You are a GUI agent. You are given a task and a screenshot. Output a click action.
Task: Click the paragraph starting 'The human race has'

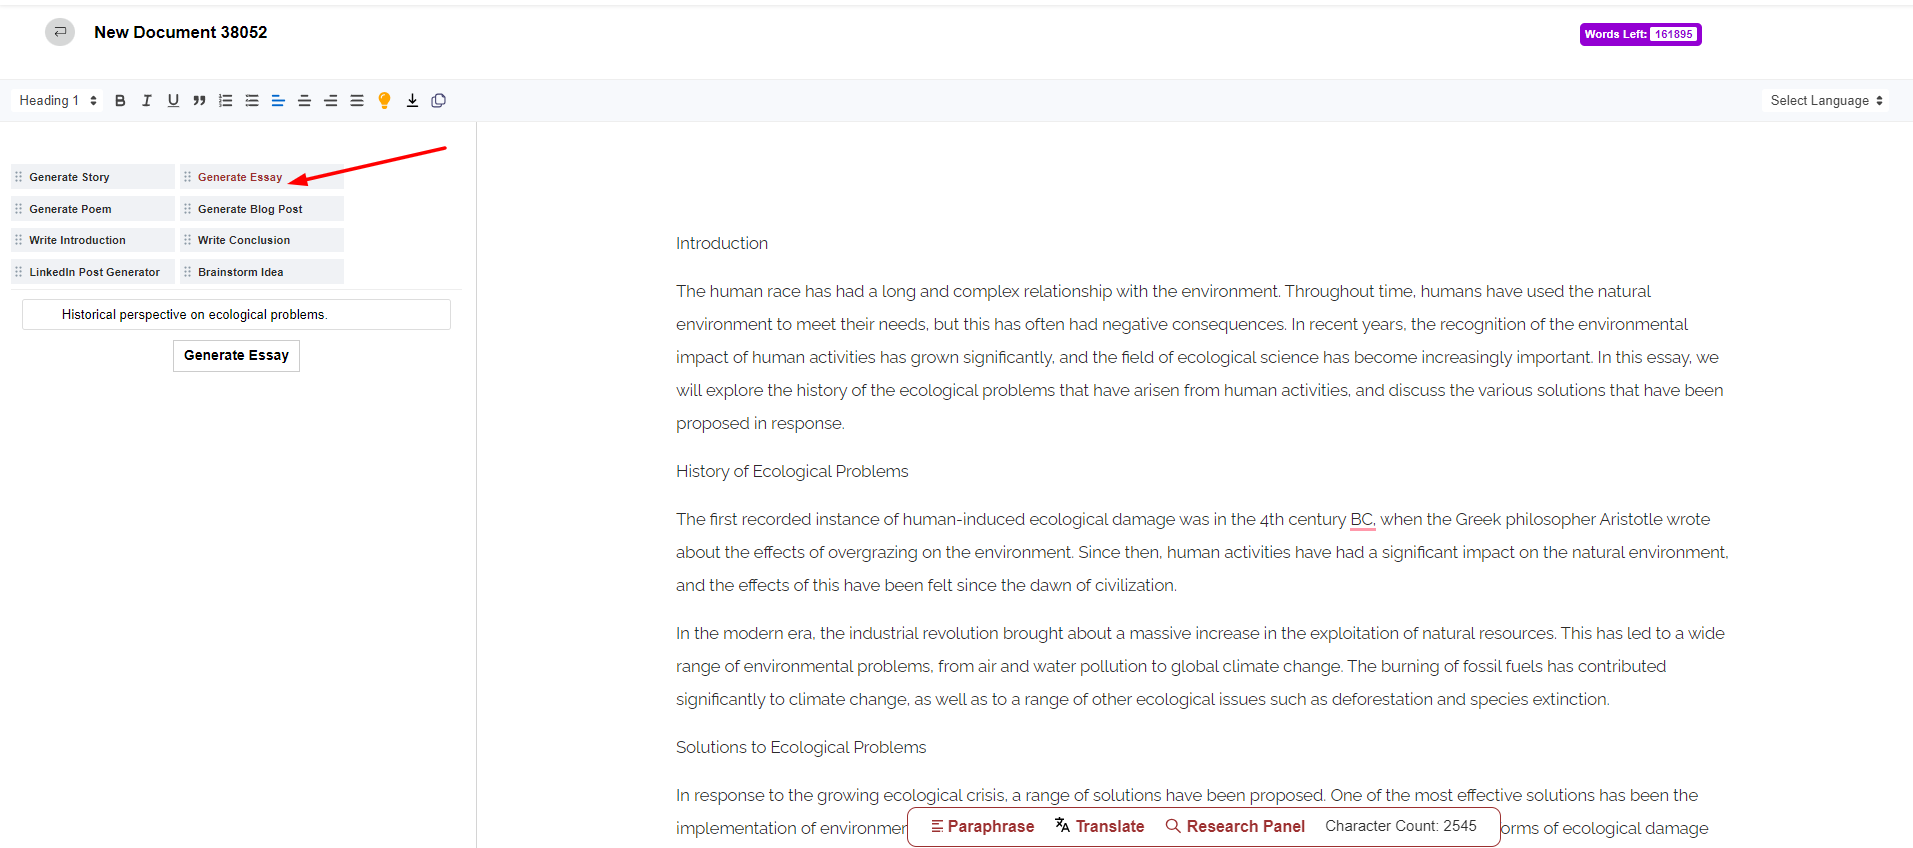[x=1200, y=357]
